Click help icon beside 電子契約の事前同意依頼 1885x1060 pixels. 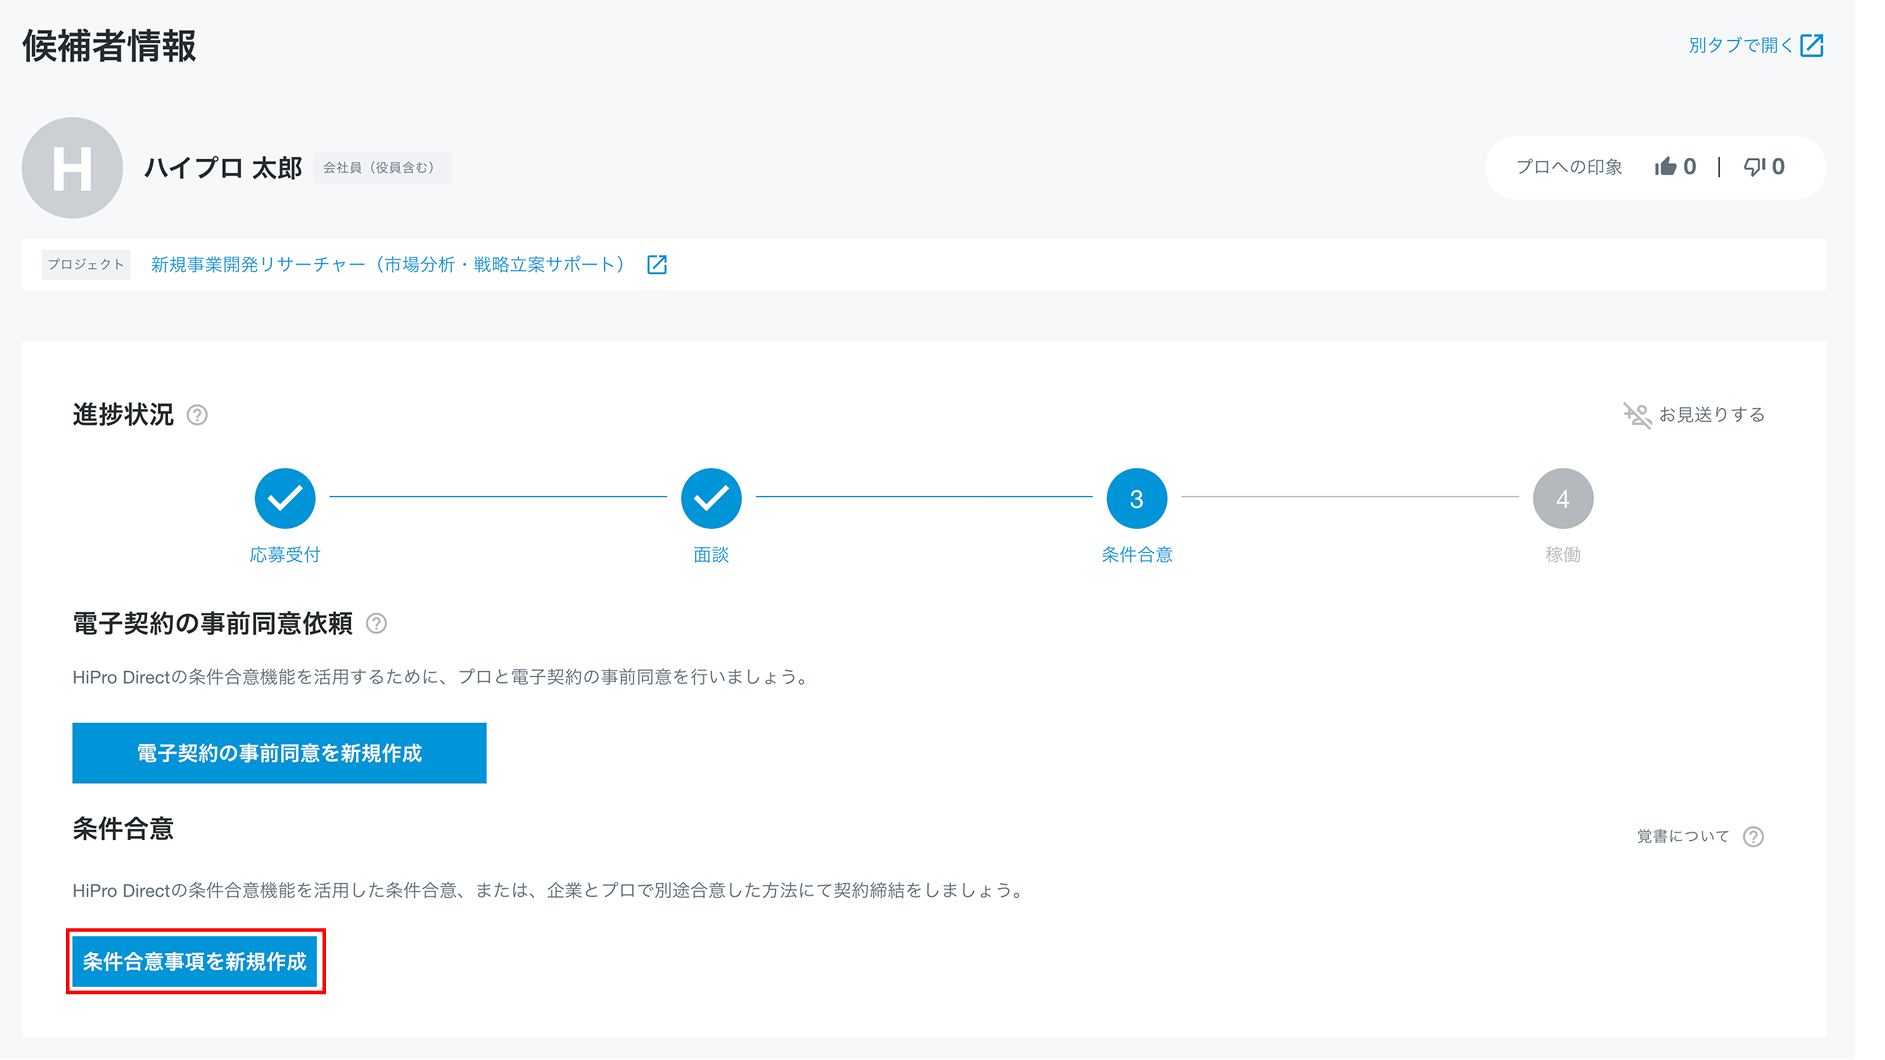point(376,624)
